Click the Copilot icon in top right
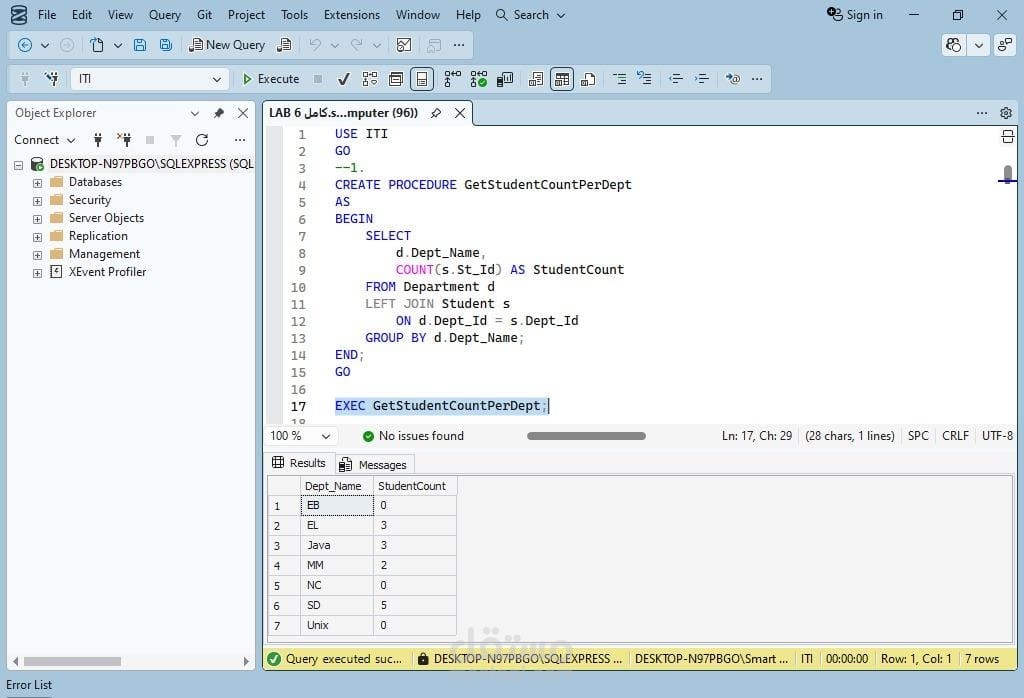 953,45
